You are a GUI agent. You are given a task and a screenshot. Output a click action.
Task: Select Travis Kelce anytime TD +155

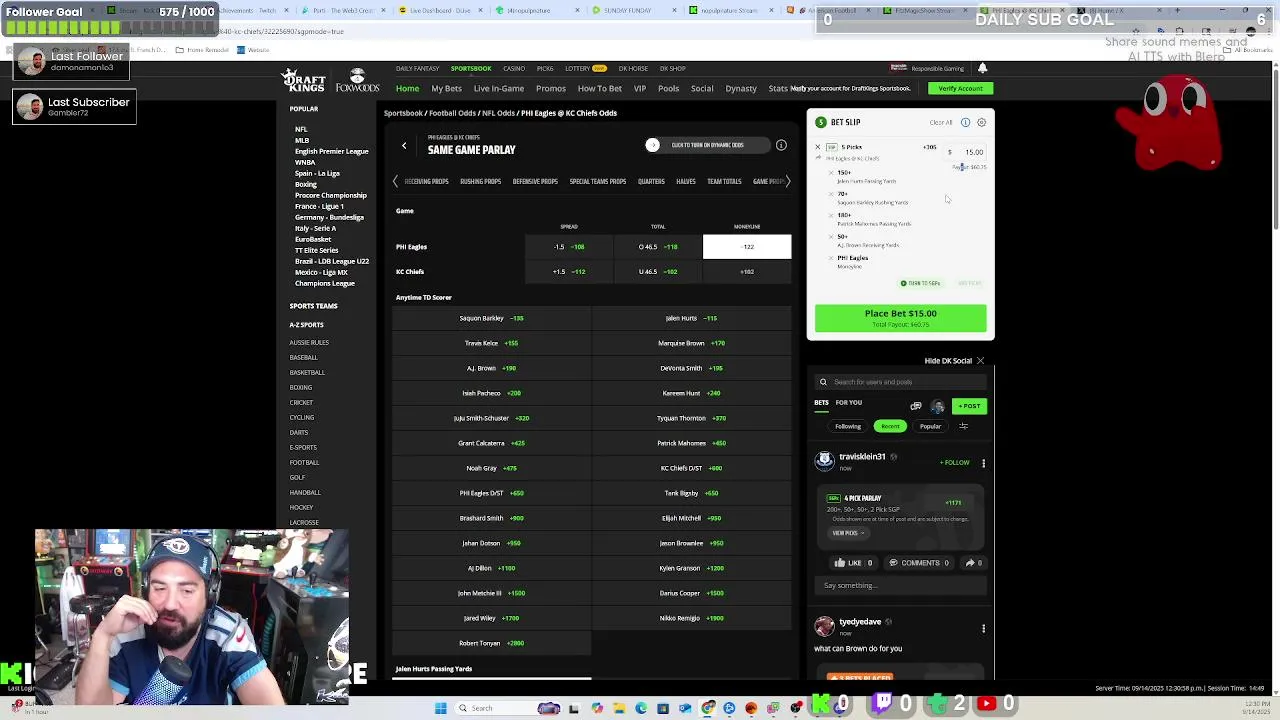[x=492, y=343]
